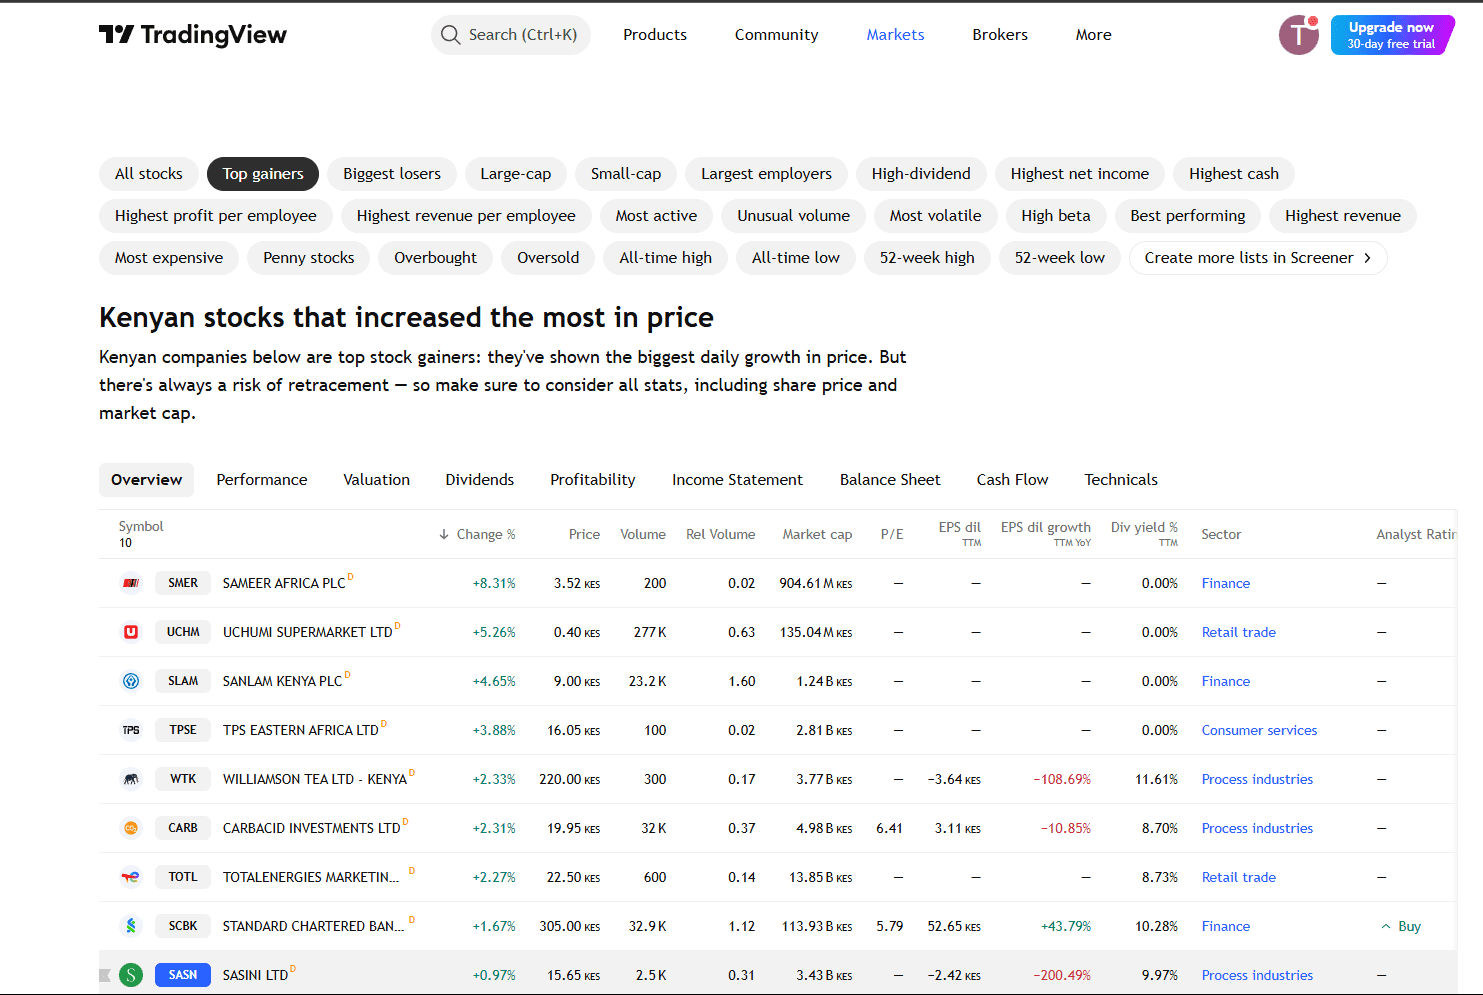The image size is (1483, 995).
Task: Expand "Create more lists in Screener"
Action: tap(1257, 257)
